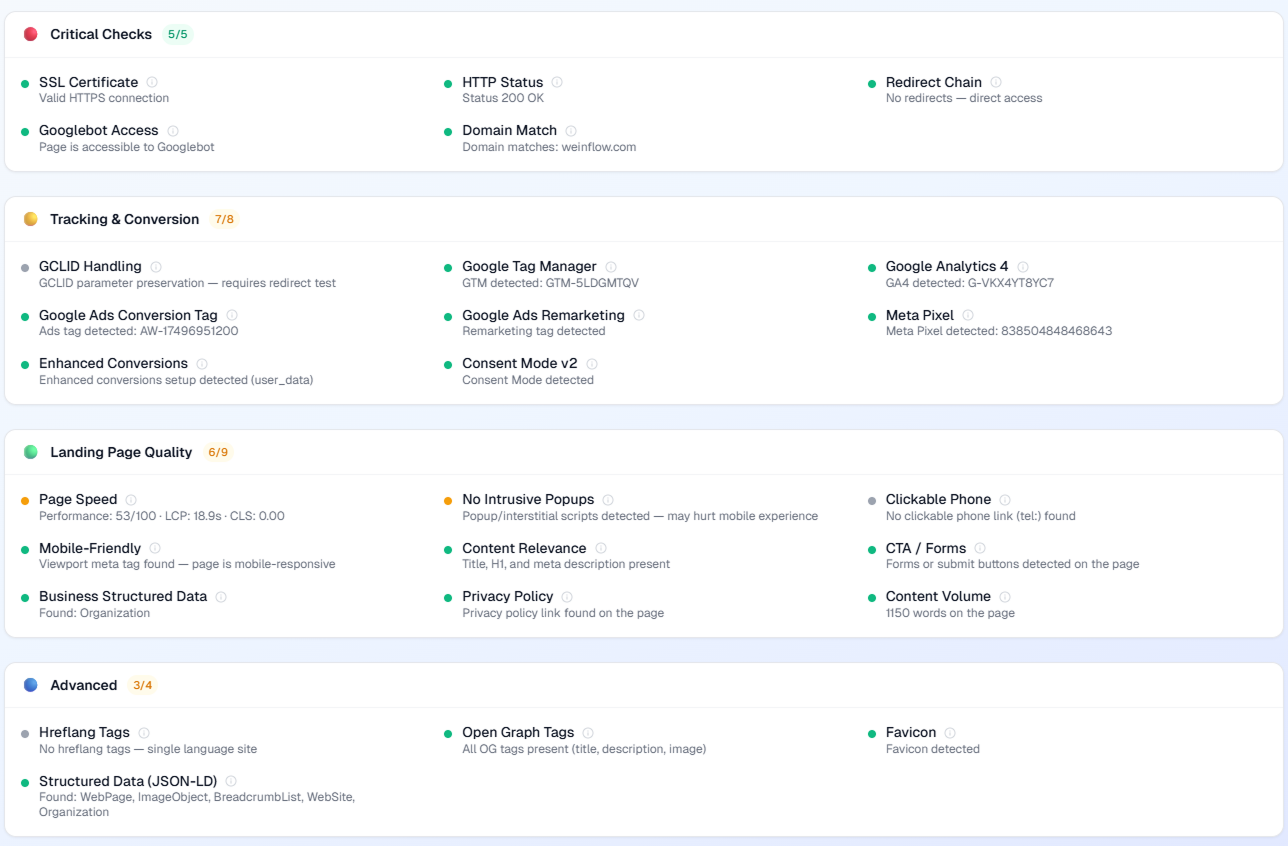Click the Advanced section heading
Viewport: 1288px width, 846px height.
84,685
